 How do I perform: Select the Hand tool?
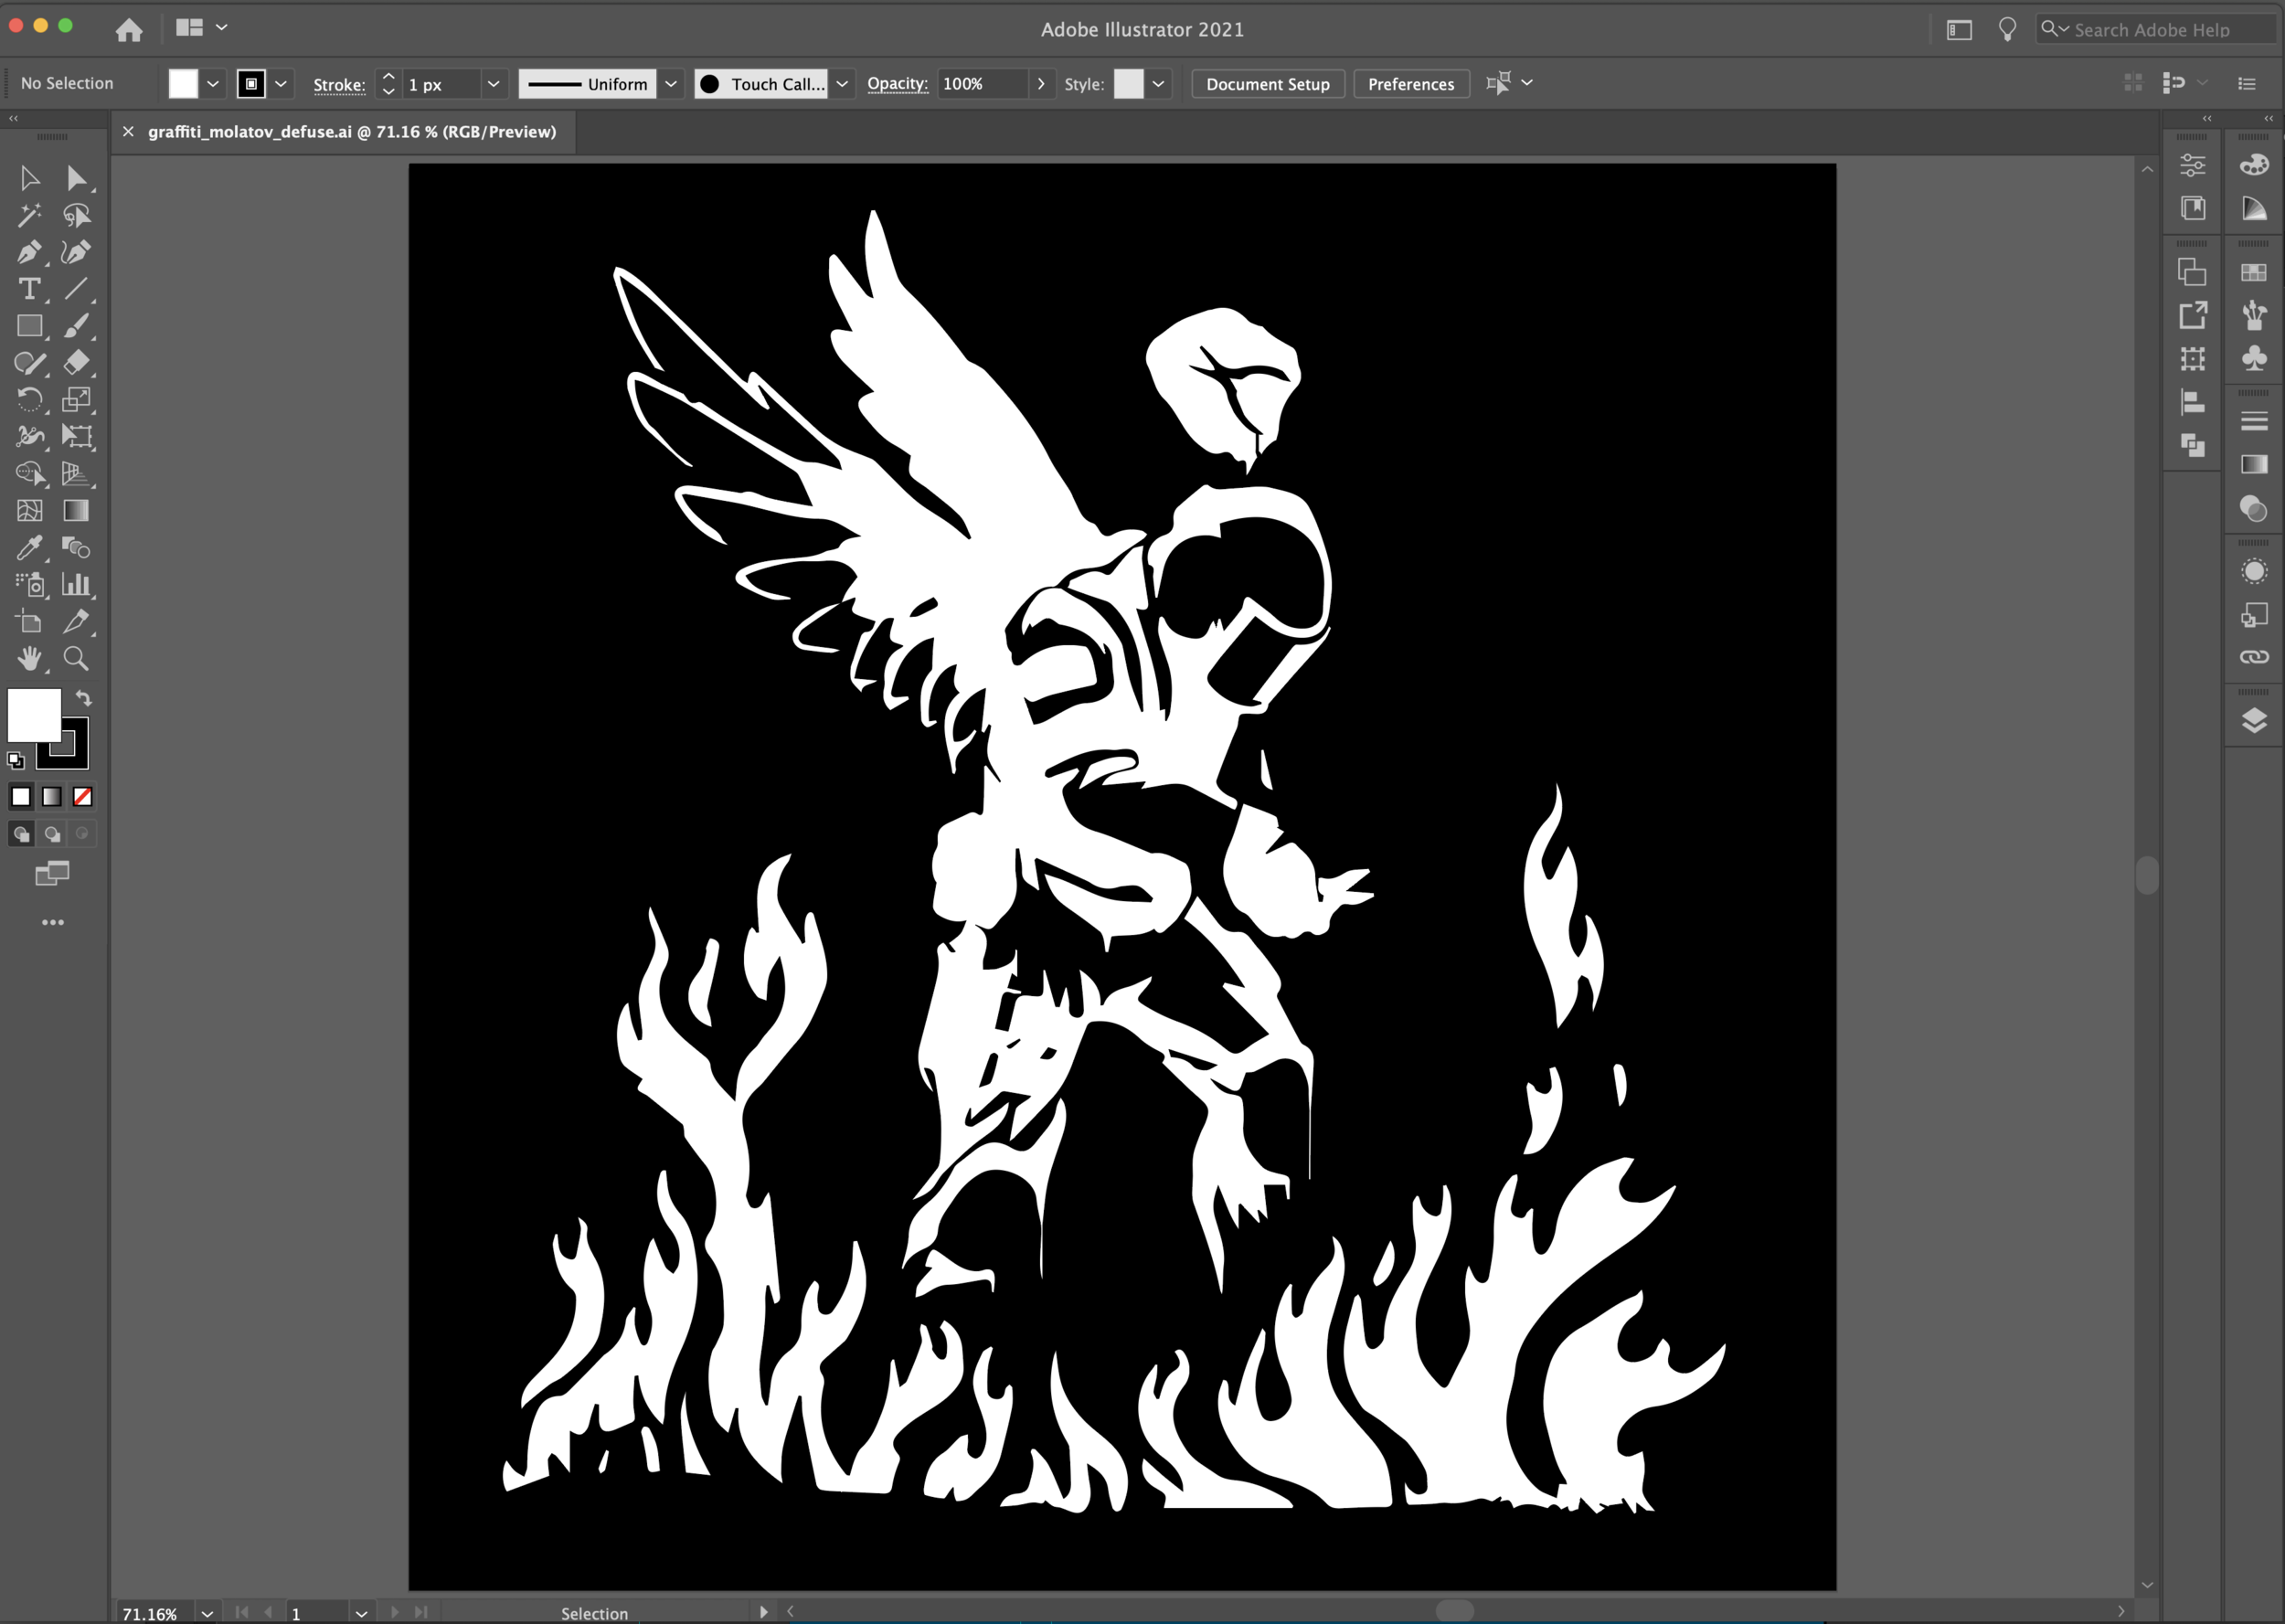[29, 658]
